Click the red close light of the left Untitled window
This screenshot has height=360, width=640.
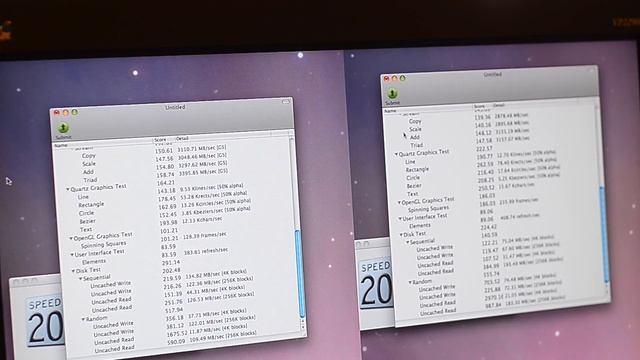click(57, 113)
